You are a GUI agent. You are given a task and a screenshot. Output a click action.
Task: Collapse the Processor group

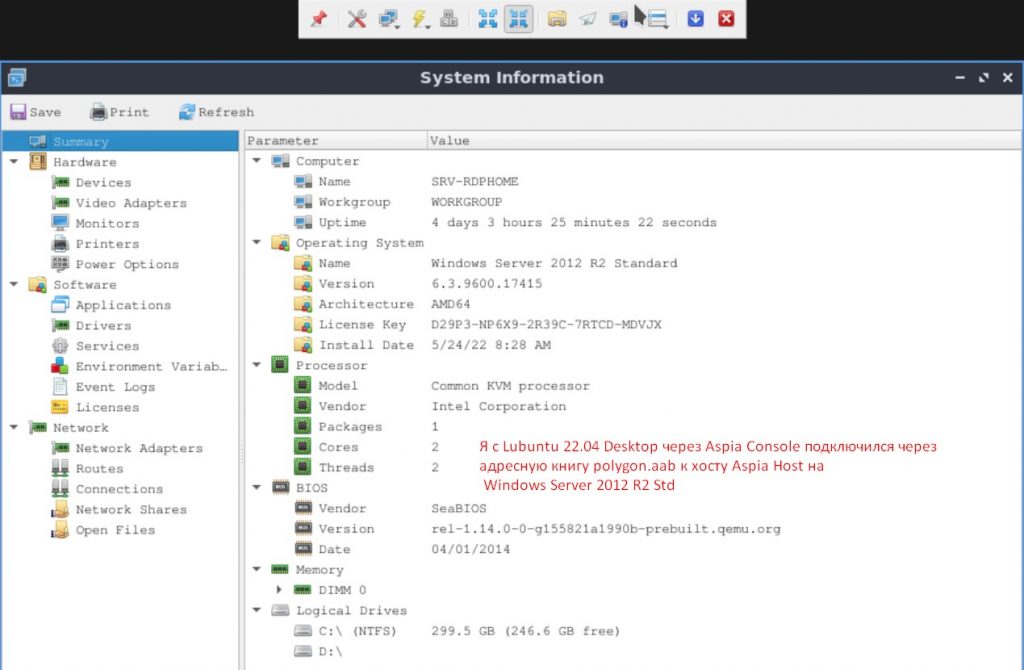[x=257, y=365]
